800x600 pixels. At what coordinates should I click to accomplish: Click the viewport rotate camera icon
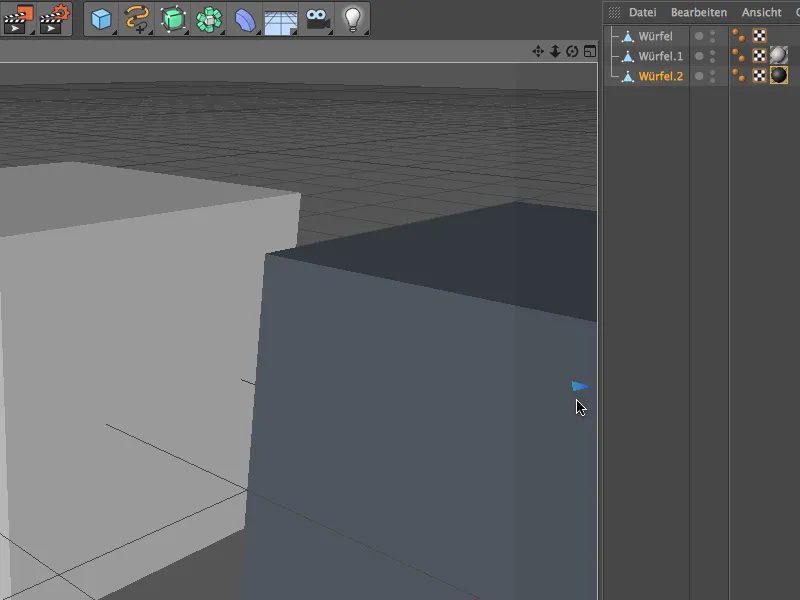pyautogui.click(x=572, y=52)
